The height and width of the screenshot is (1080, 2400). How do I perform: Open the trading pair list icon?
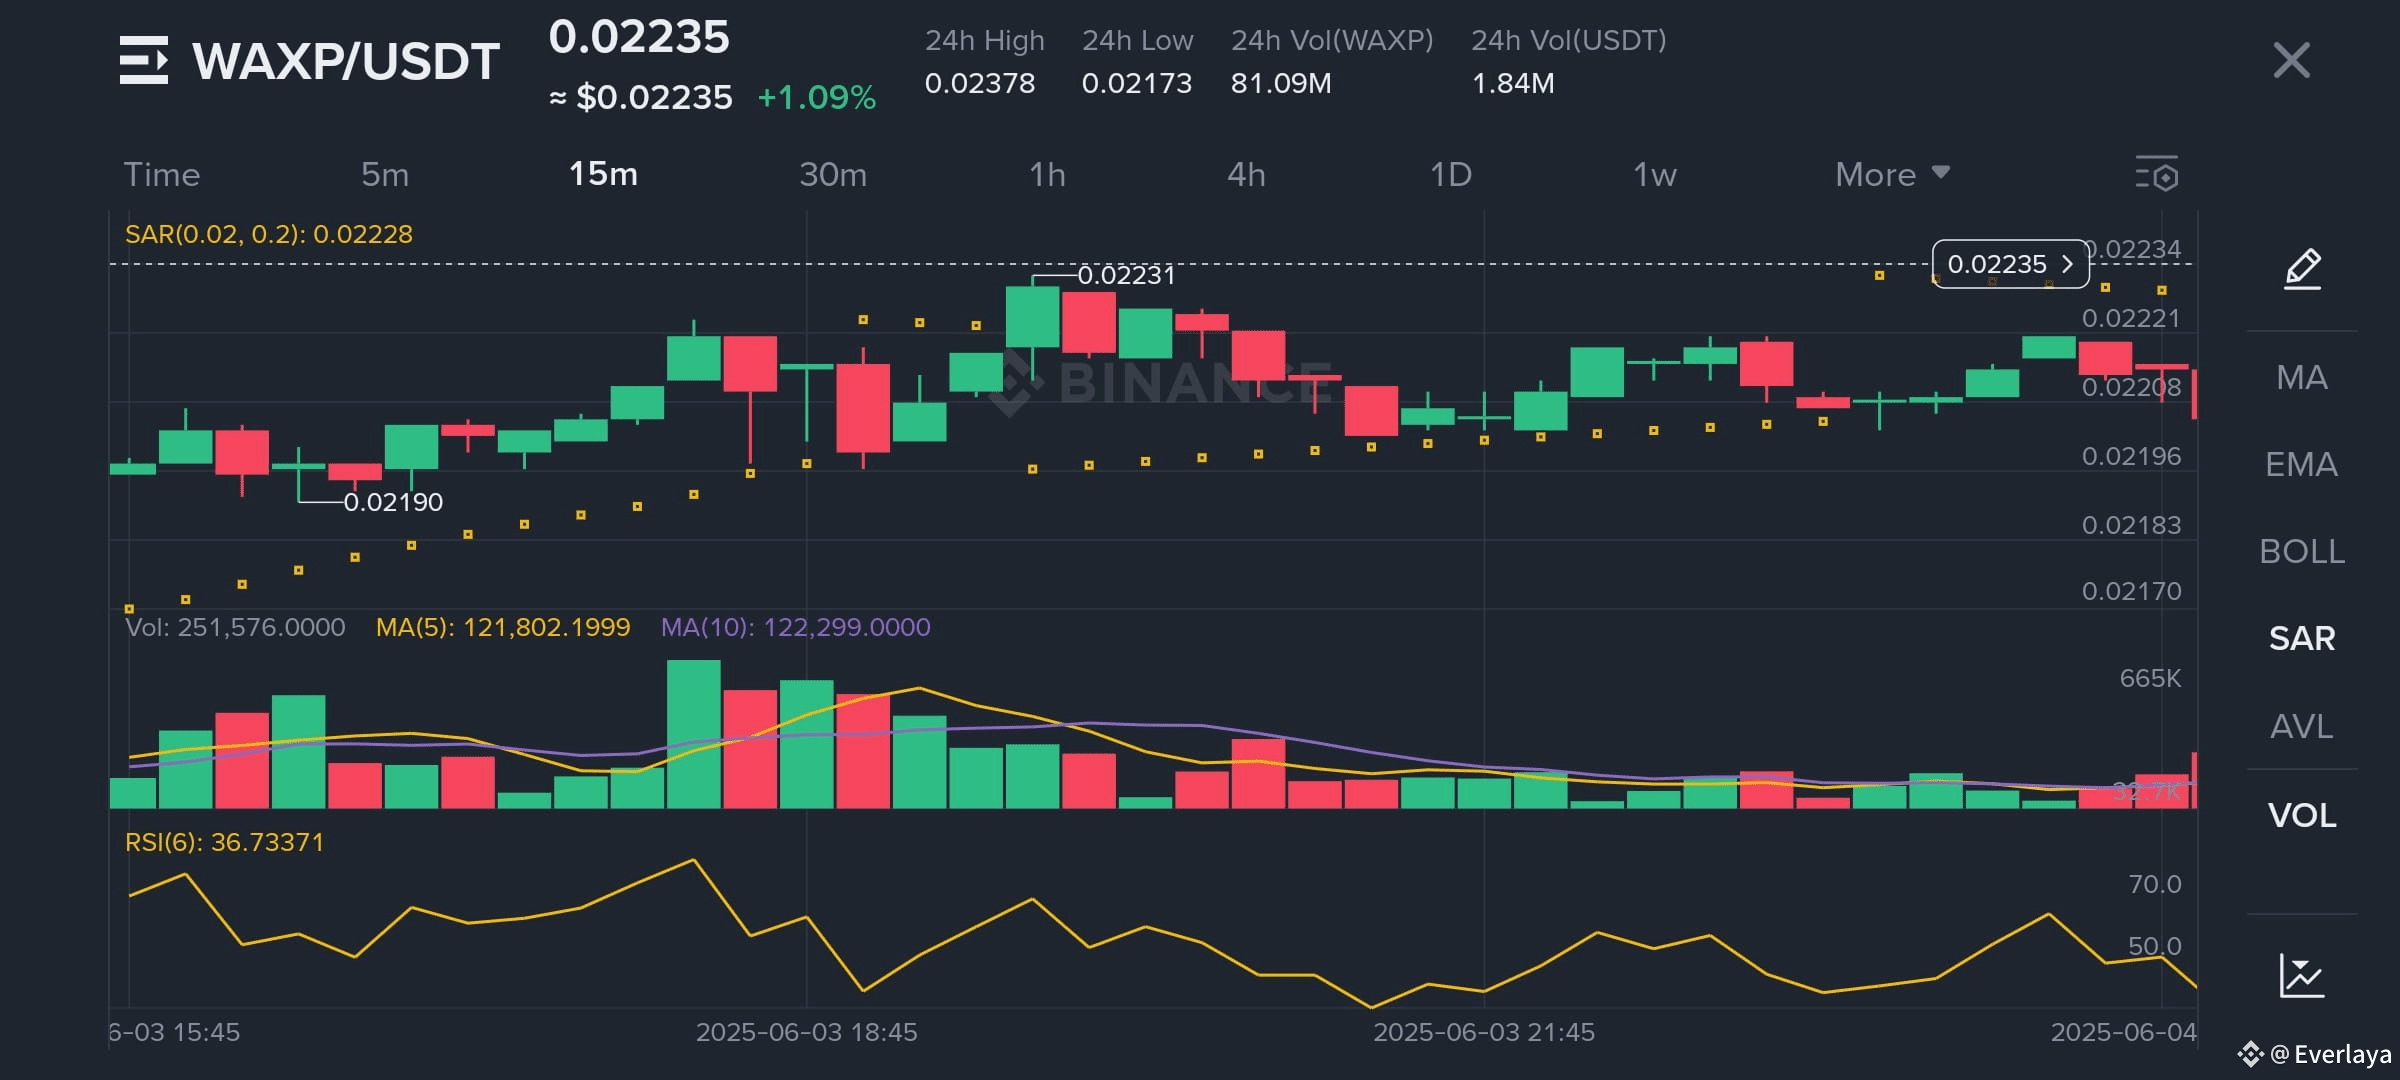(144, 60)
